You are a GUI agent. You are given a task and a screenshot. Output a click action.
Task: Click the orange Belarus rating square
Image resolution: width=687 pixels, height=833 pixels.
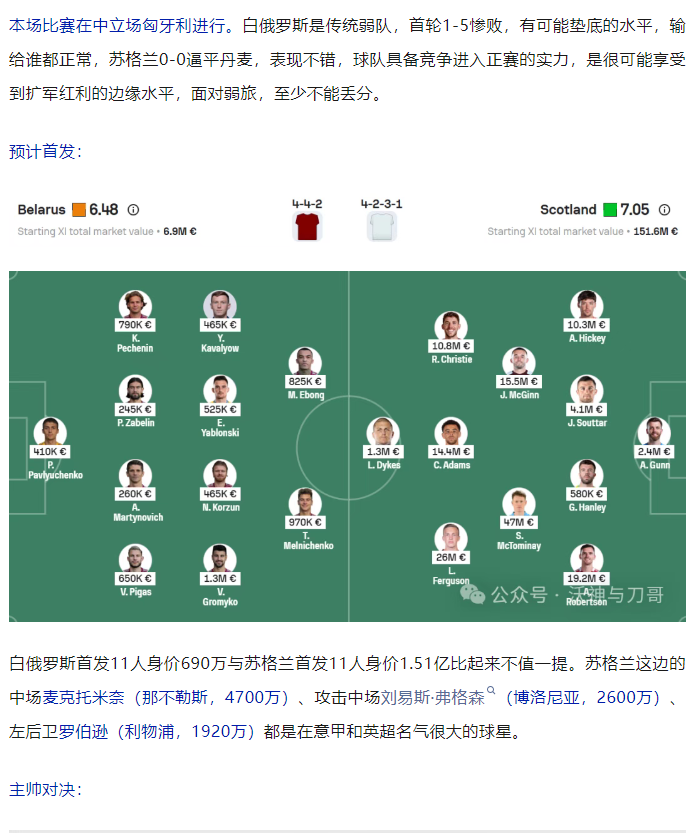click(x=79, y=210)
